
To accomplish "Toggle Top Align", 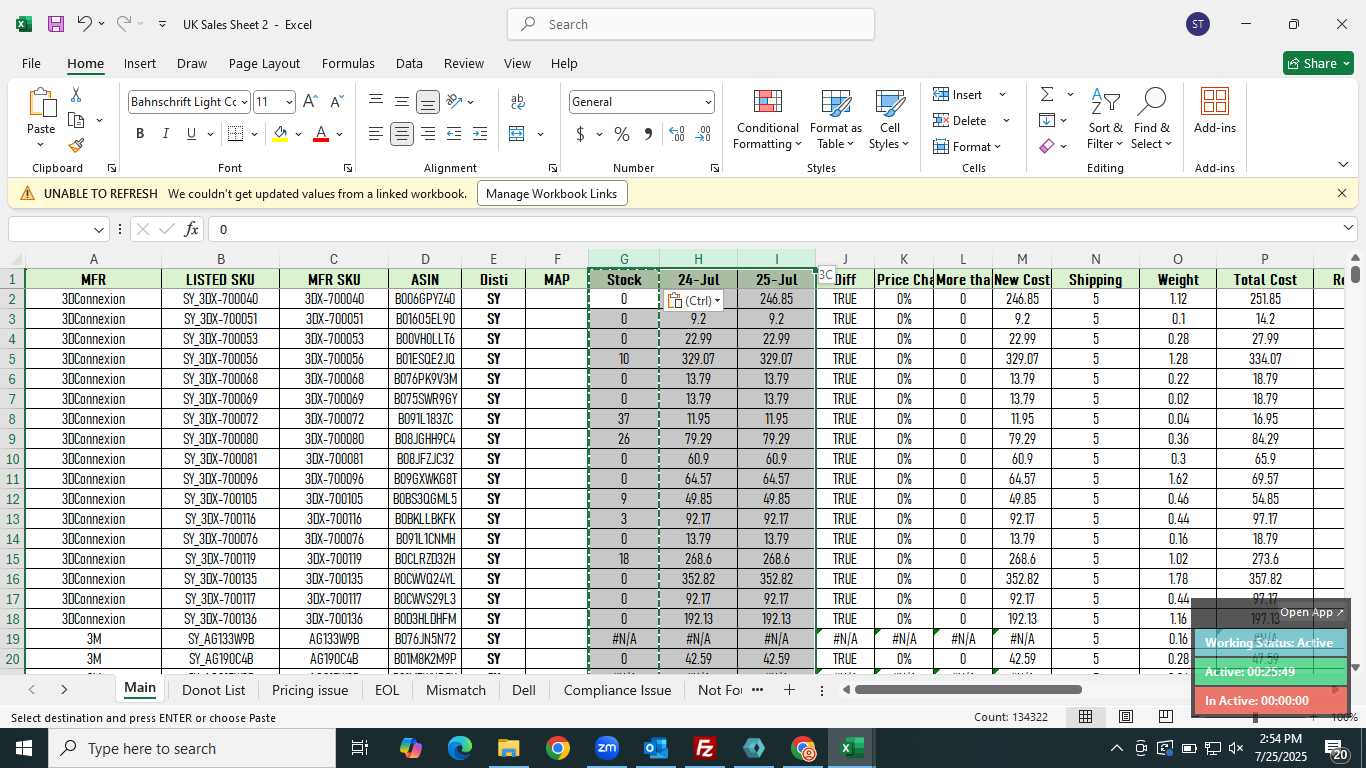I will coord(376,102).
